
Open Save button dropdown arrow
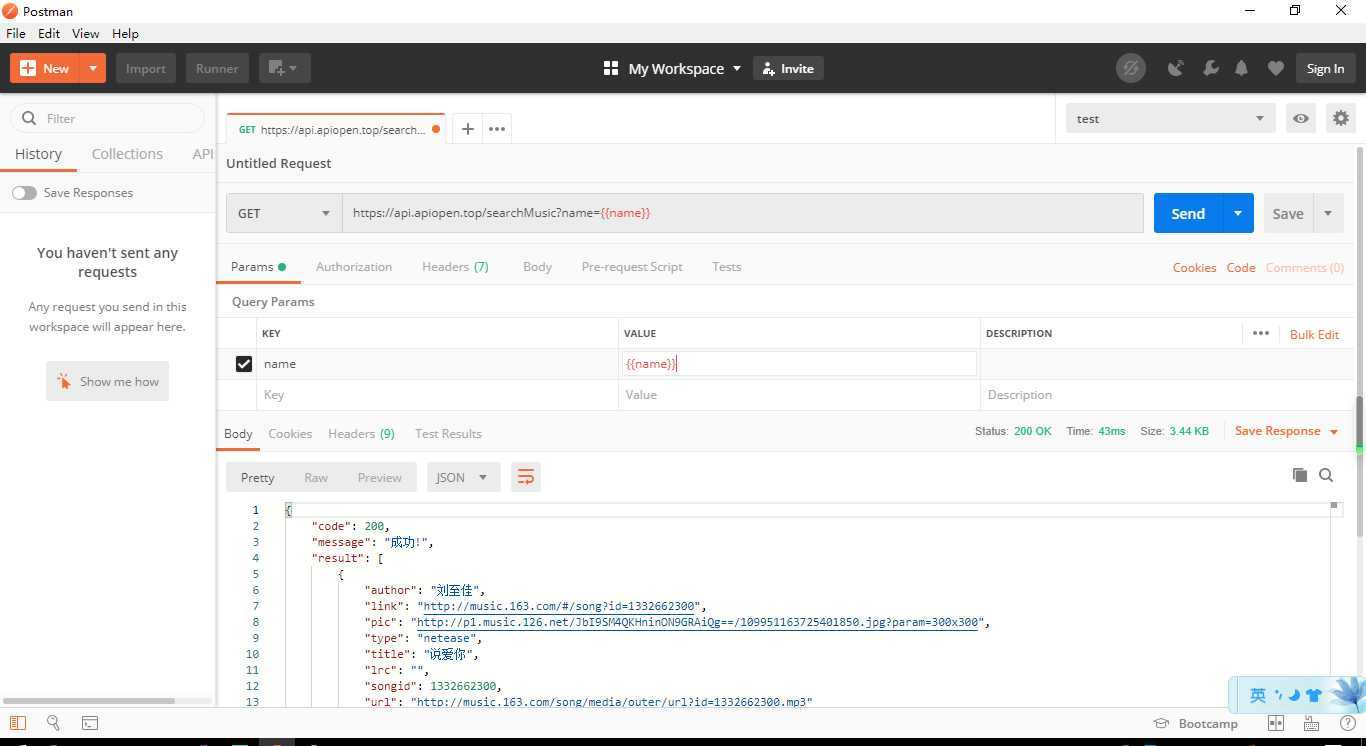point(1328,213)
